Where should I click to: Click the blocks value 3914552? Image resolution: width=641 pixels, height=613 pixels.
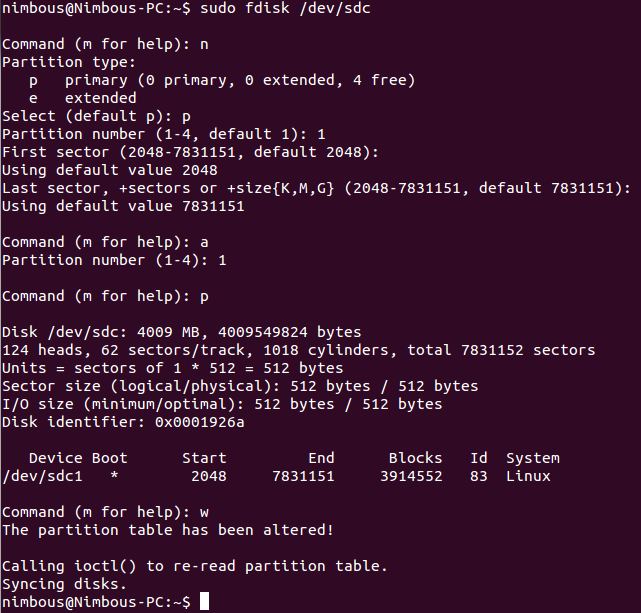pyautogui.click(x=411, y=476)
